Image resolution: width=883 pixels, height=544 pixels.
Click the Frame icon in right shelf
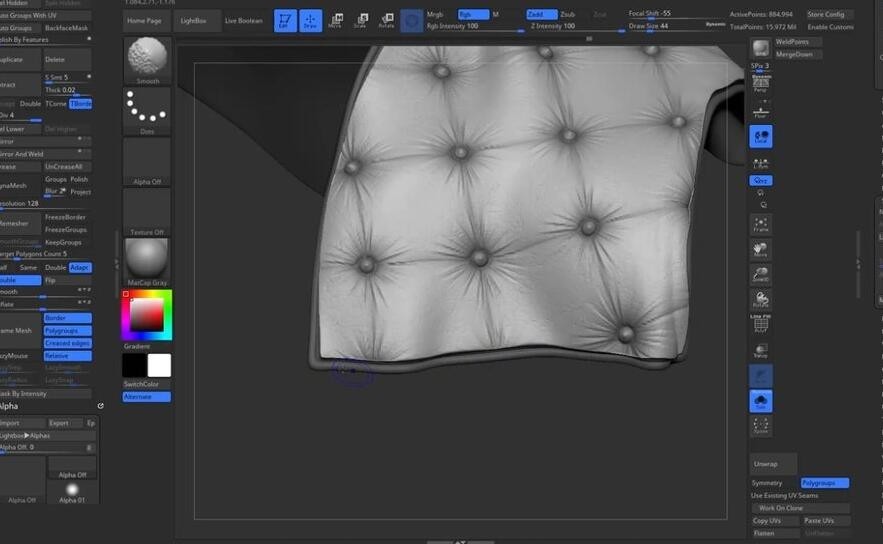(761, 225)
